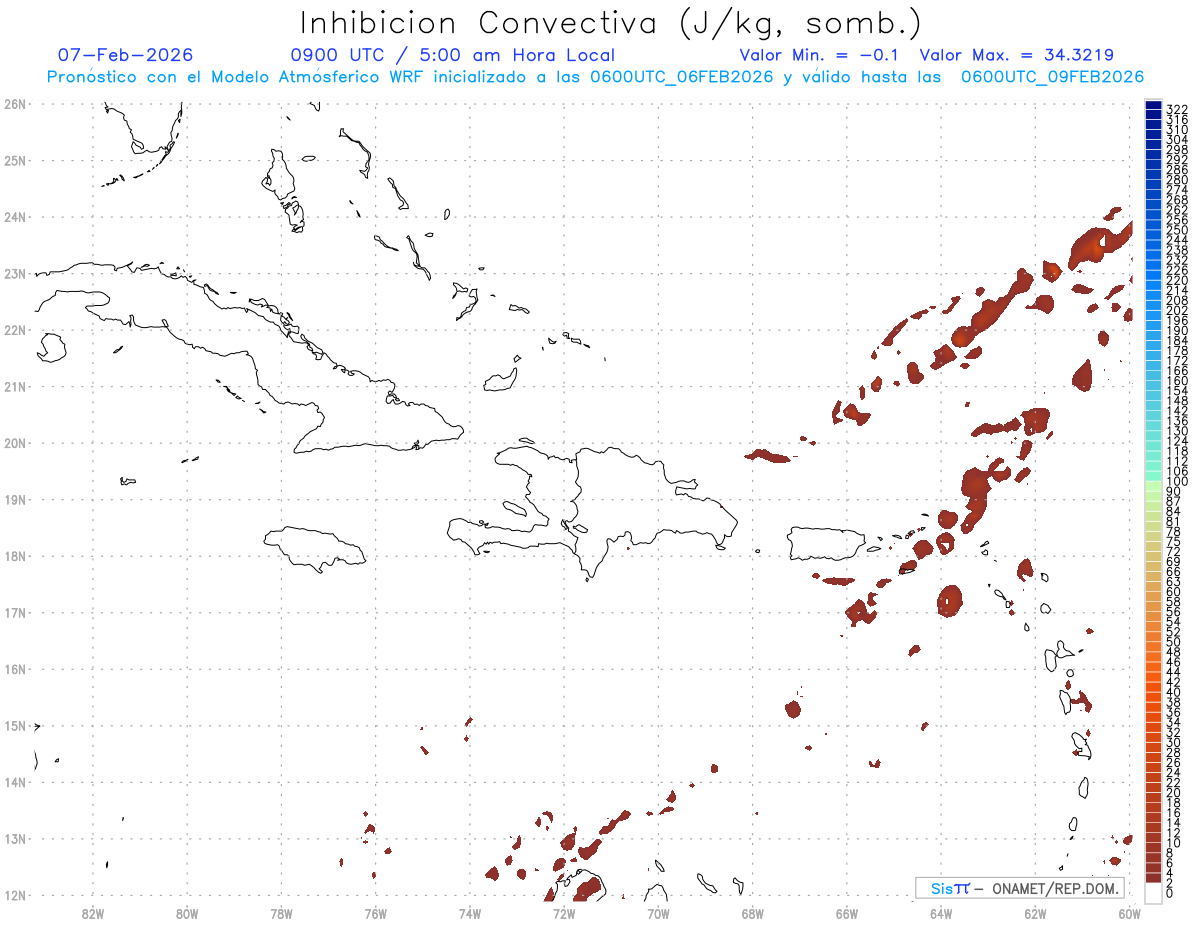Select the date text '07-Feb-2026'
The width and height of the screenshot is (1200, 927).
pyautogui.click(x=126, y=55)
